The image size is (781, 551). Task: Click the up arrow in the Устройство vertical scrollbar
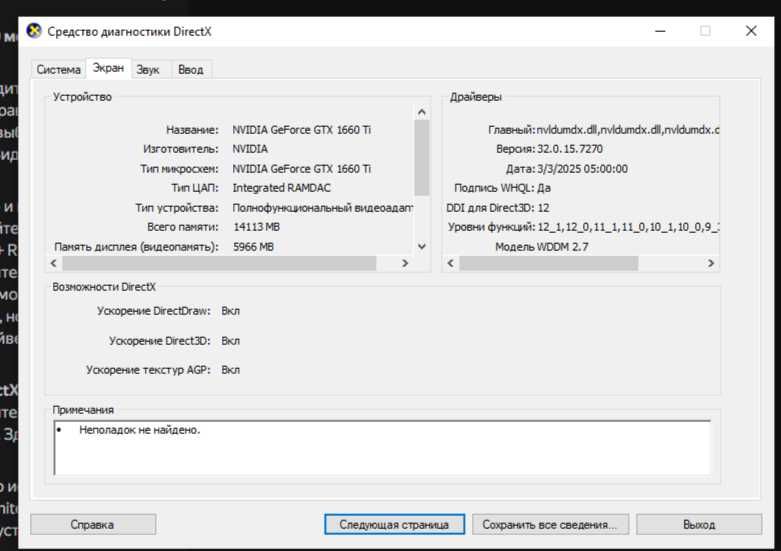click(422, 112)
